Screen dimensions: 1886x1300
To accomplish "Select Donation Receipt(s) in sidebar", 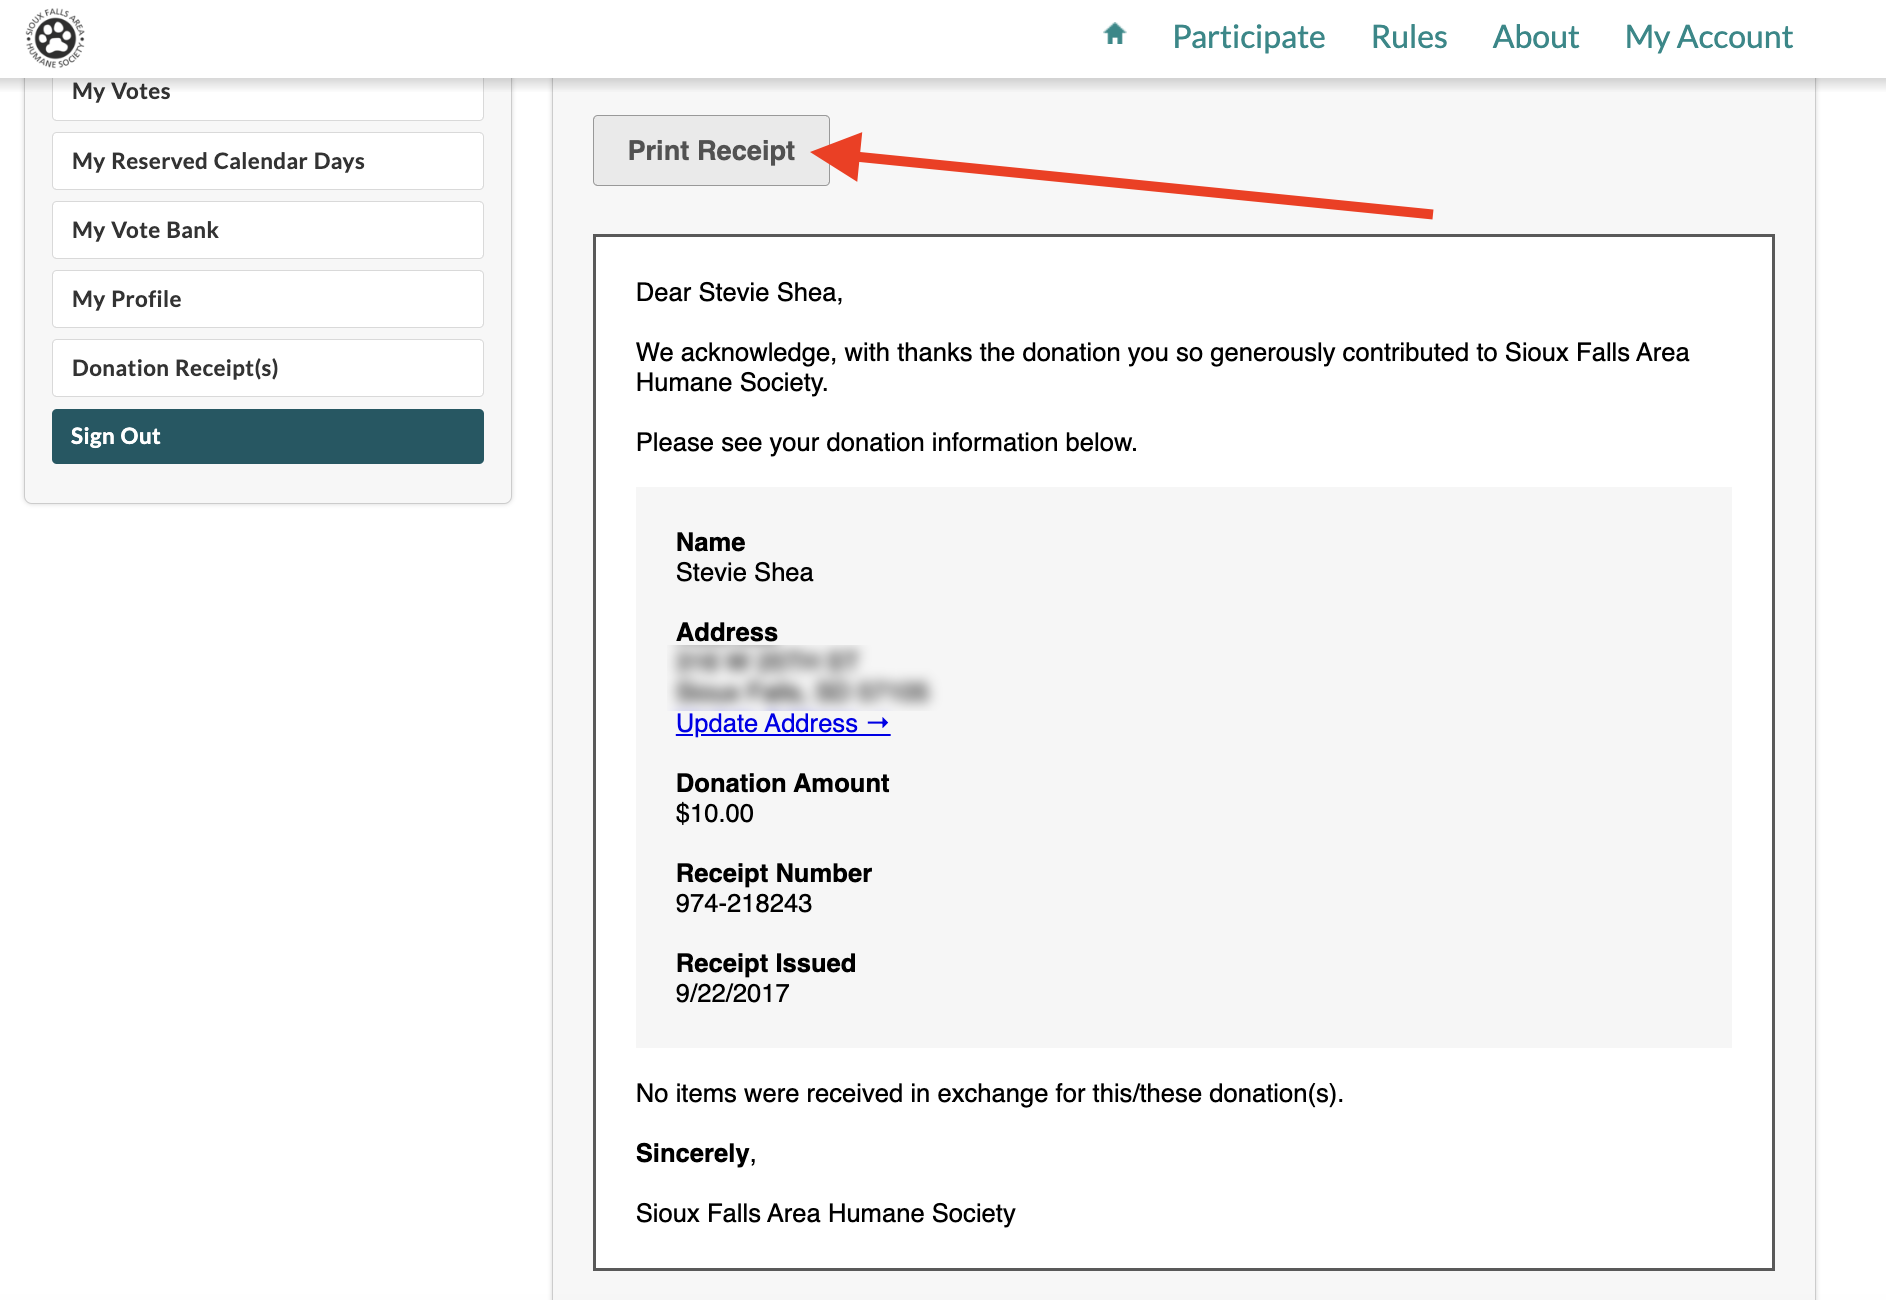I will coord(267,368).
